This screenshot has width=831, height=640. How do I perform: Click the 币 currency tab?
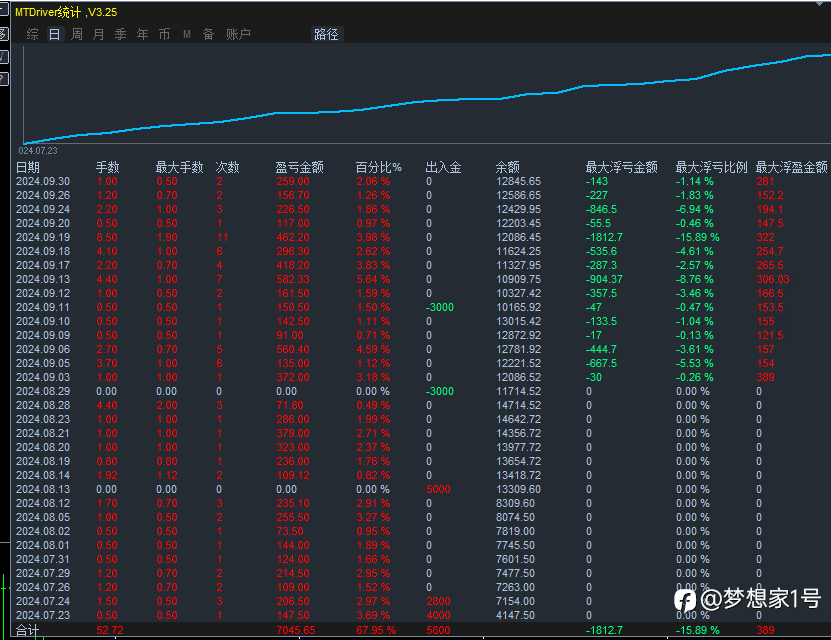click(164, 34)
